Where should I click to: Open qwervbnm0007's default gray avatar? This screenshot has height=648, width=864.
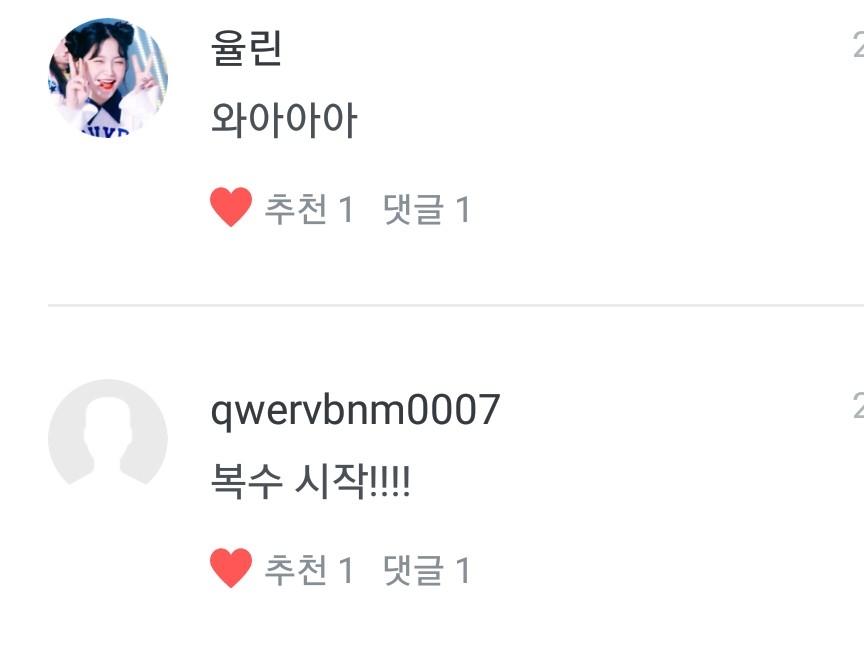108,439
